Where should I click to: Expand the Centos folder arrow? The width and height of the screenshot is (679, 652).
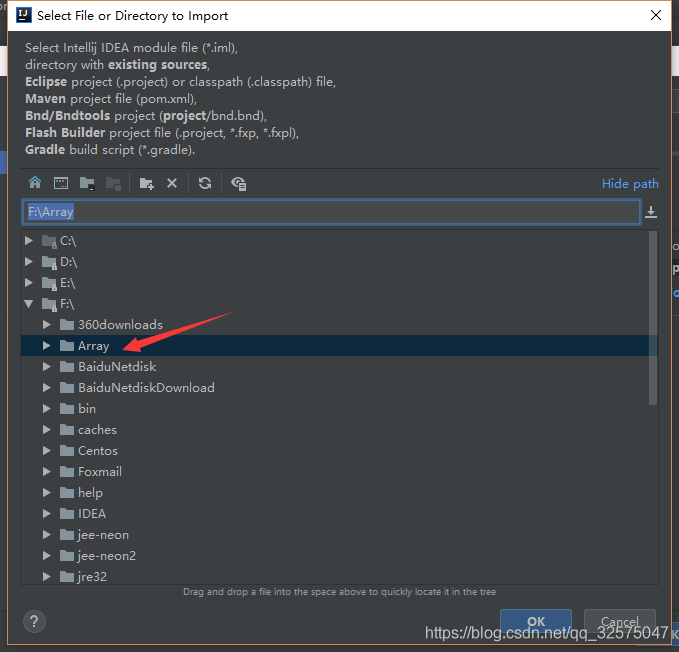(x=46, y=450)
